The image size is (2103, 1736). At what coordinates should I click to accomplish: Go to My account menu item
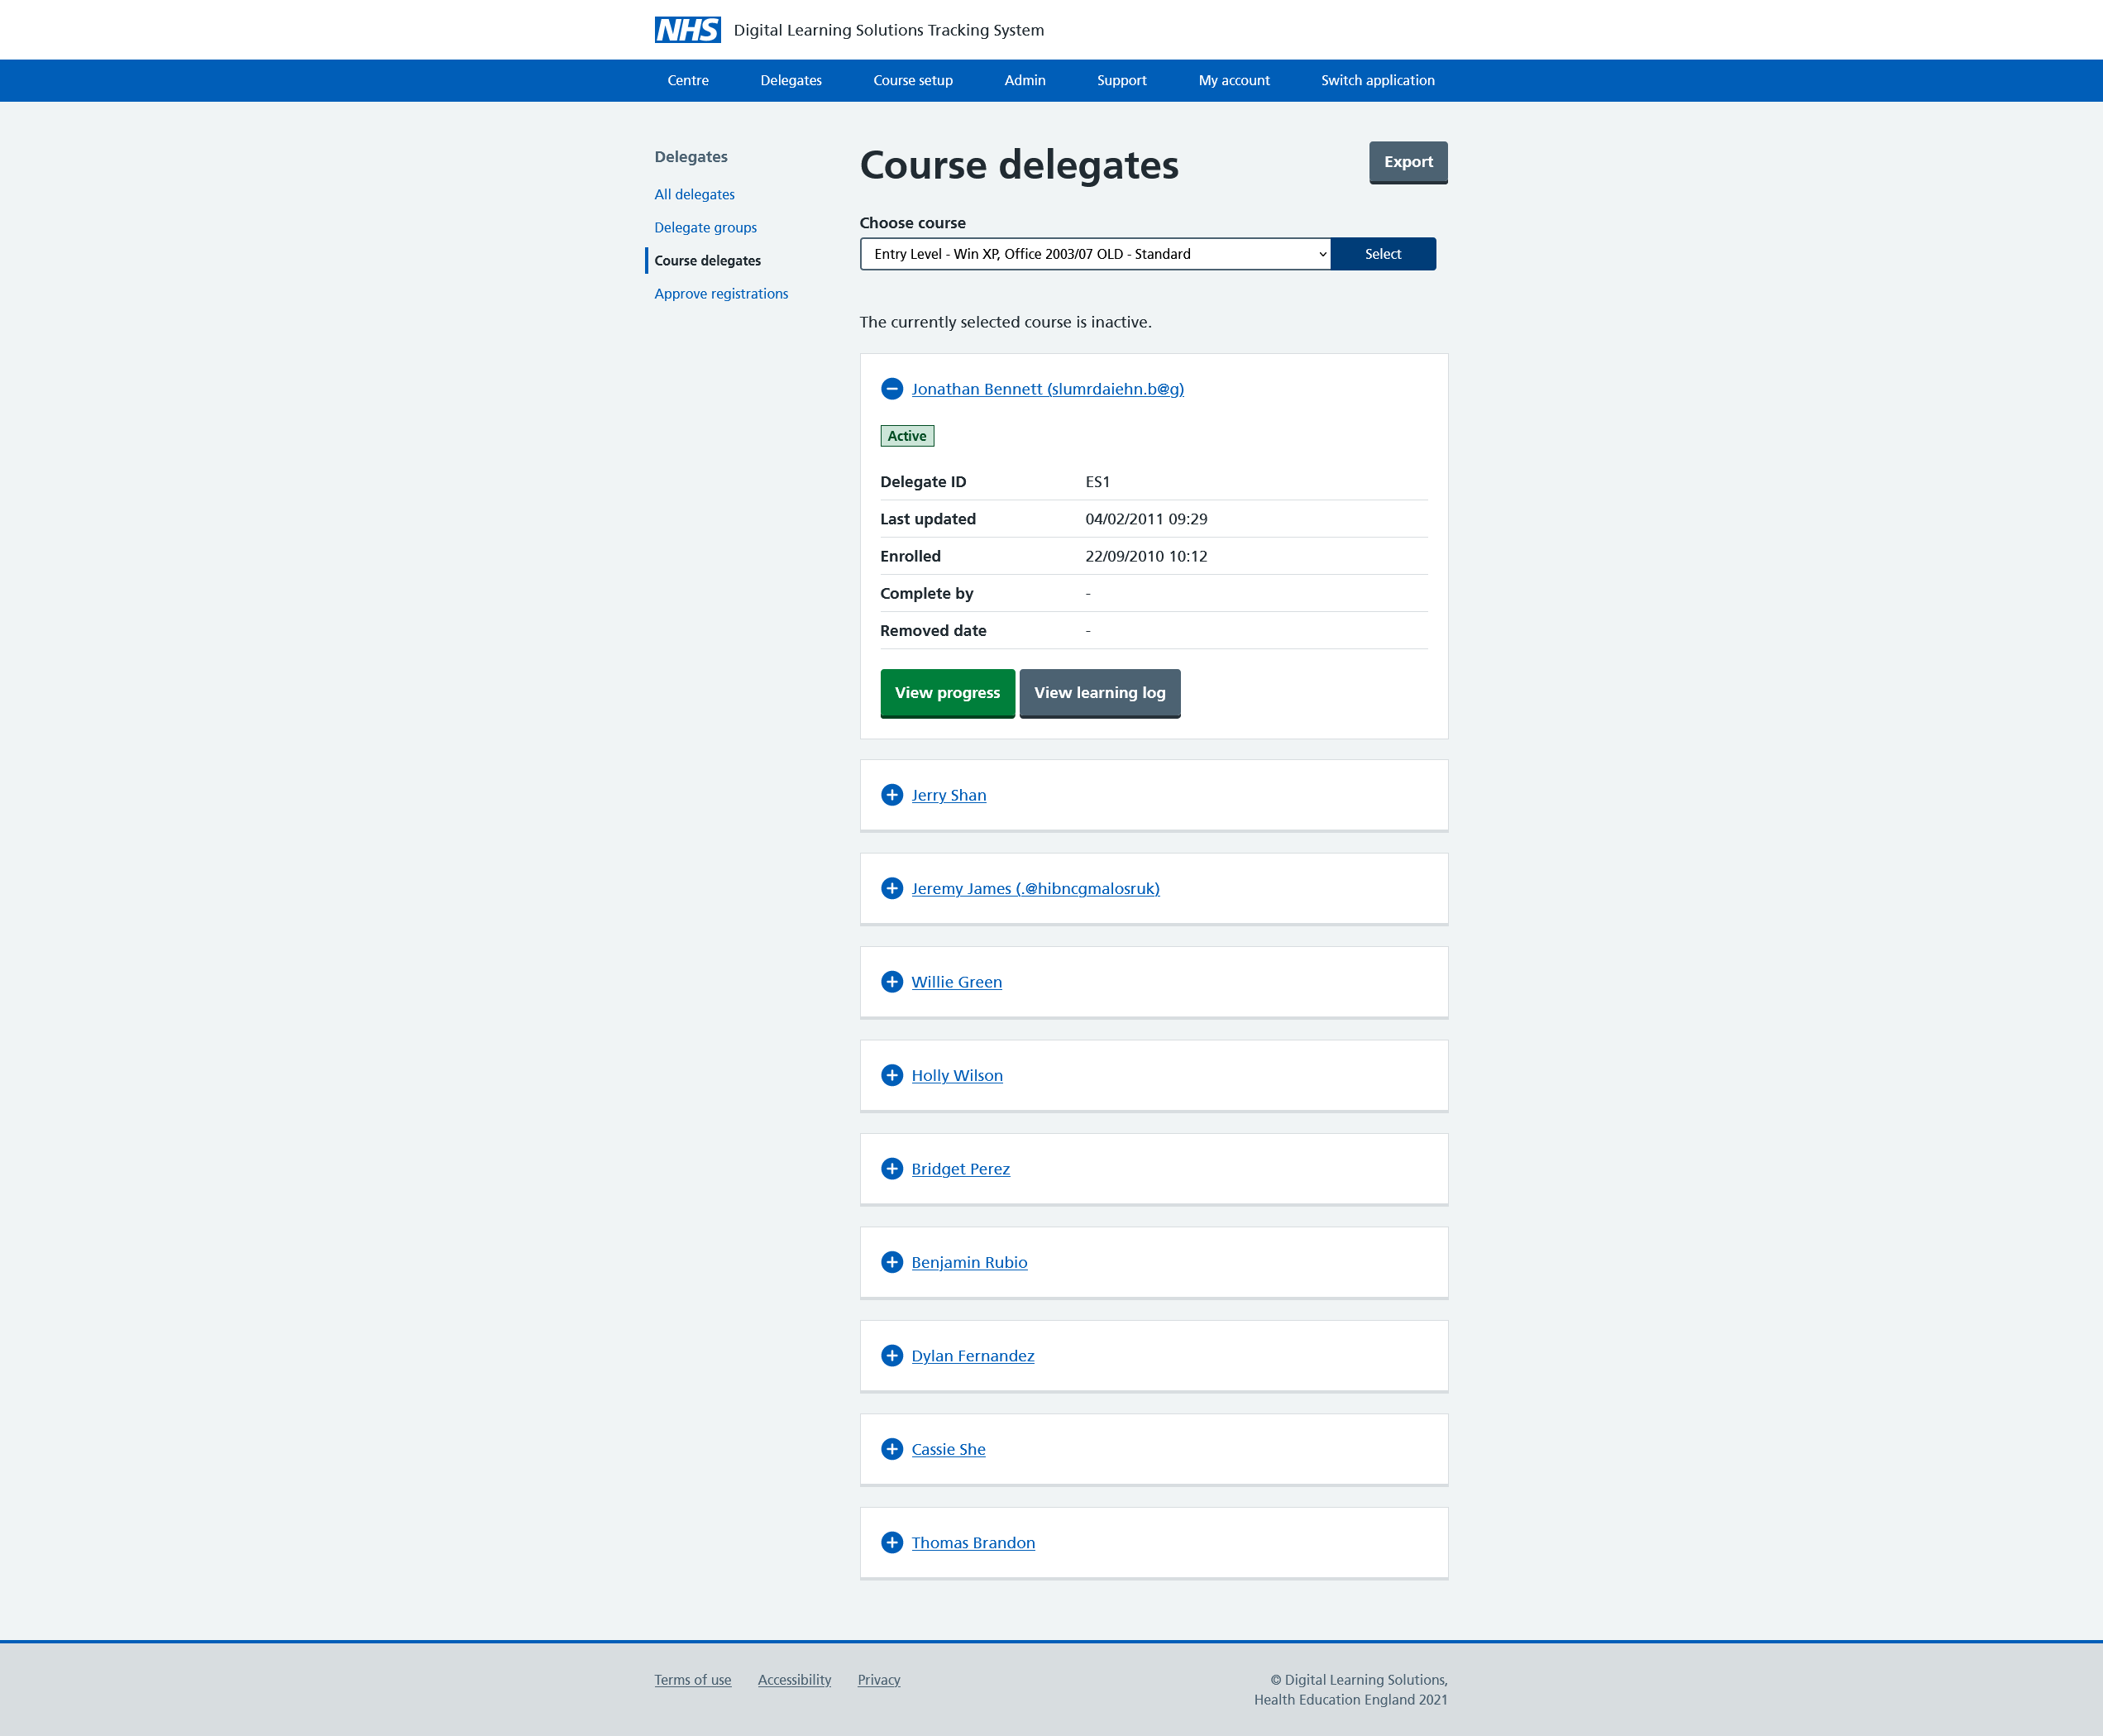pos(1233,81)
